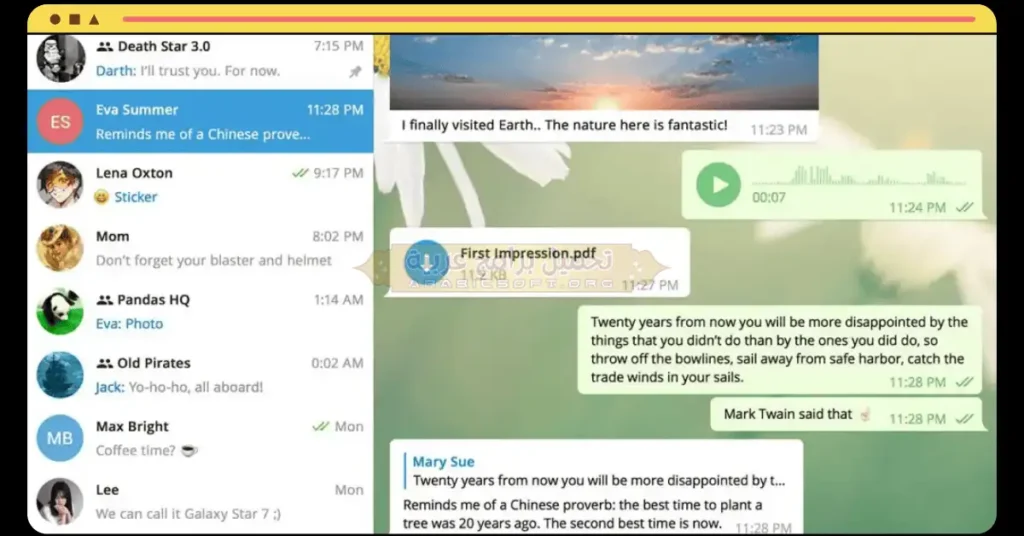Screen dimensions: 1024x536
Task: Select the Eva Summer conversation
Action: click(x=200, y=121)
